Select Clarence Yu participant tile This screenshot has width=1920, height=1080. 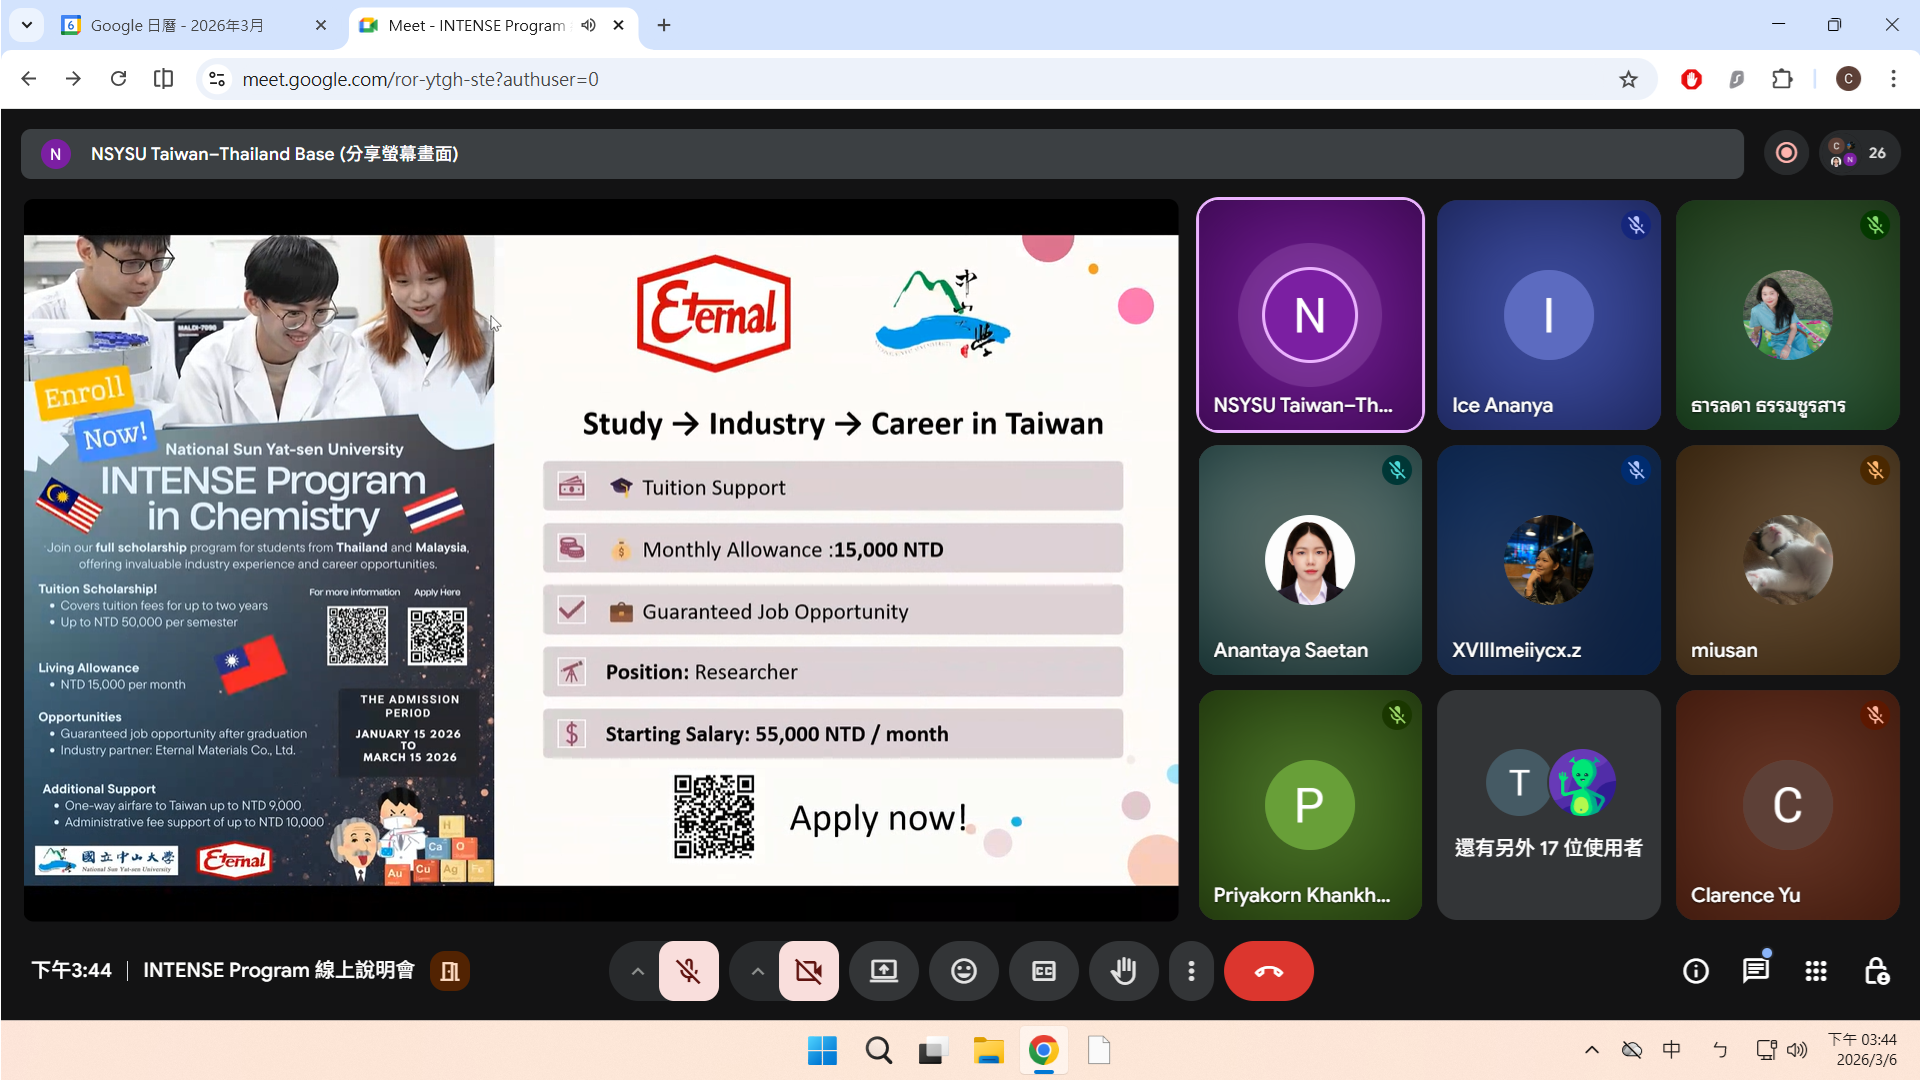(1788, 805)
